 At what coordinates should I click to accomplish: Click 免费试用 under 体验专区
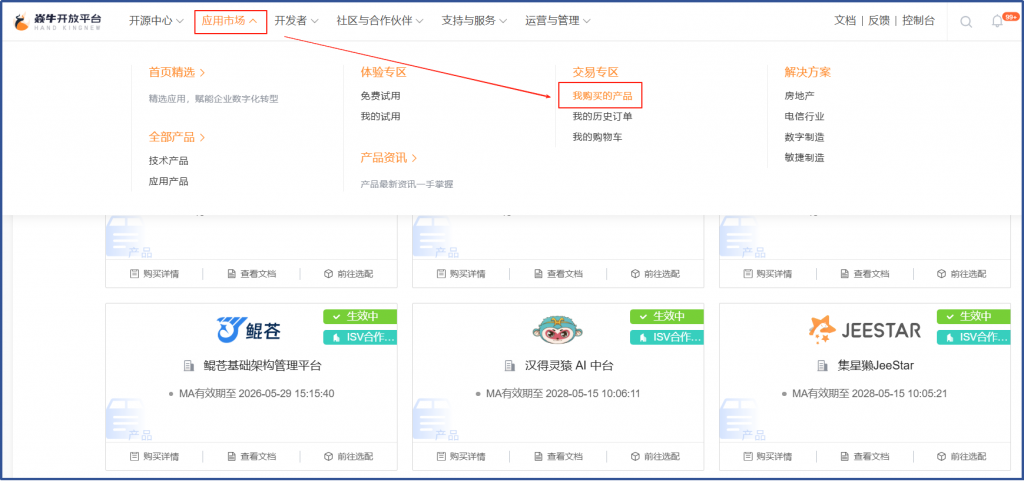[x=380, y=96]
